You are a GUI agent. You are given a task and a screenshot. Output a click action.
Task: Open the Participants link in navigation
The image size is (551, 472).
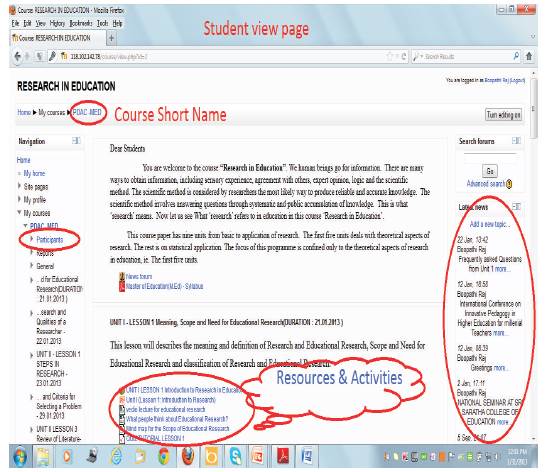pyautogui.click(x=50, y=240)
